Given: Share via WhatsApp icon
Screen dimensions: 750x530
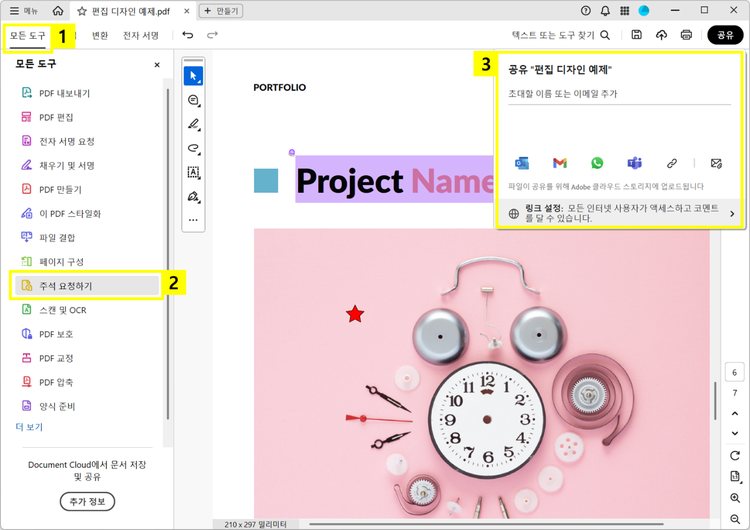Looking at the screenshot, I should (x=597, y=163).
